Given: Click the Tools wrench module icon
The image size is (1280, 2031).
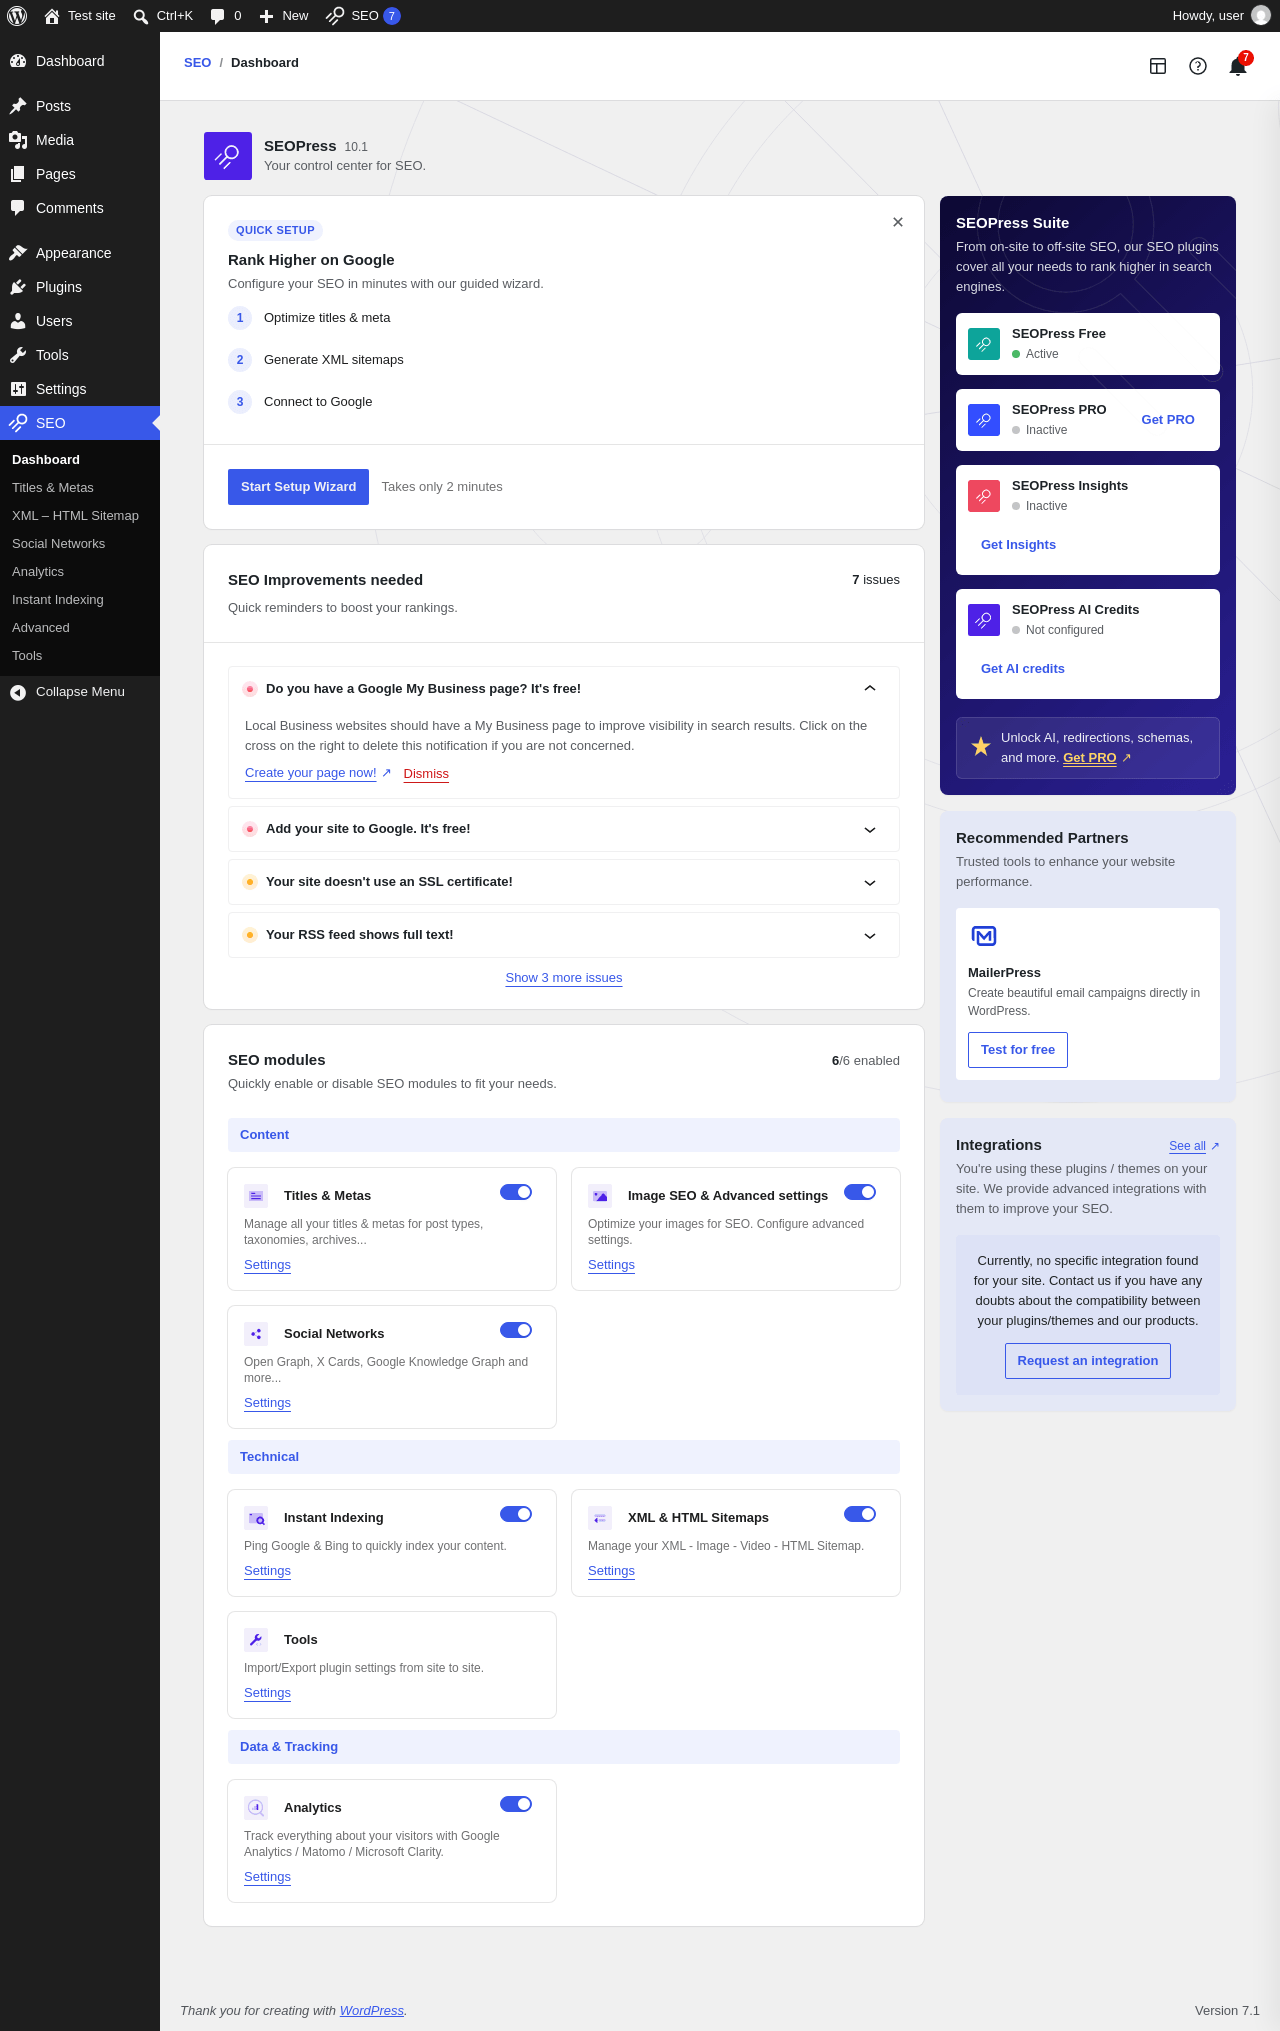Looking at the screenshot, I should (256, 1640).
